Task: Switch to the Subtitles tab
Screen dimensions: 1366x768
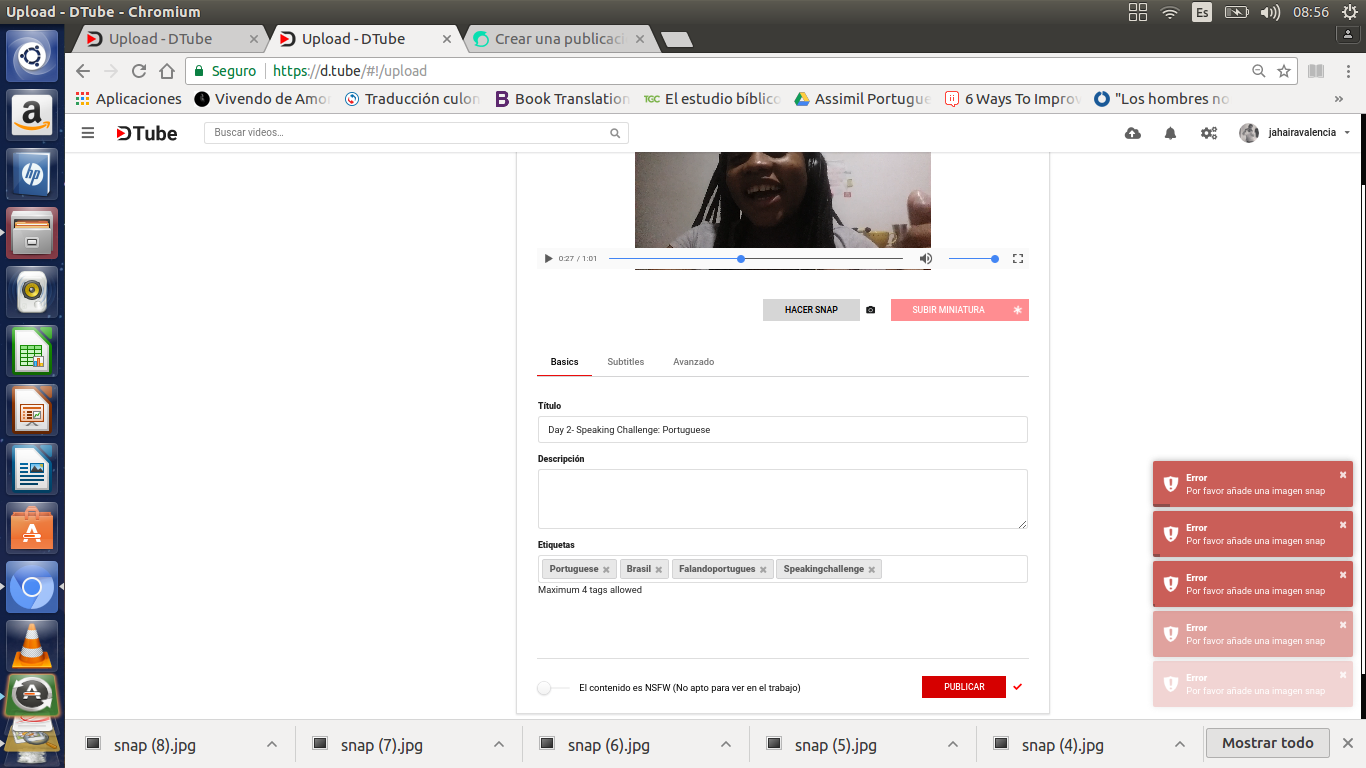Action: [626, 362]
